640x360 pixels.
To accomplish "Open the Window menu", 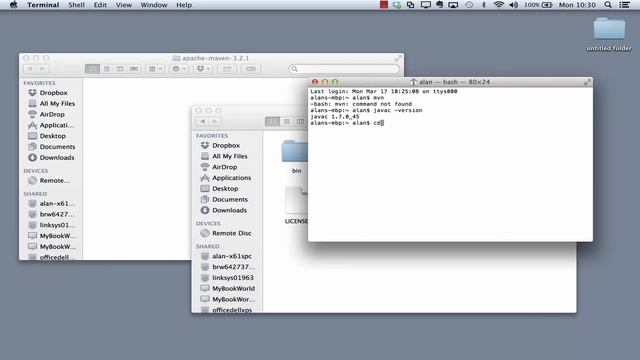I will click(154, 5).
